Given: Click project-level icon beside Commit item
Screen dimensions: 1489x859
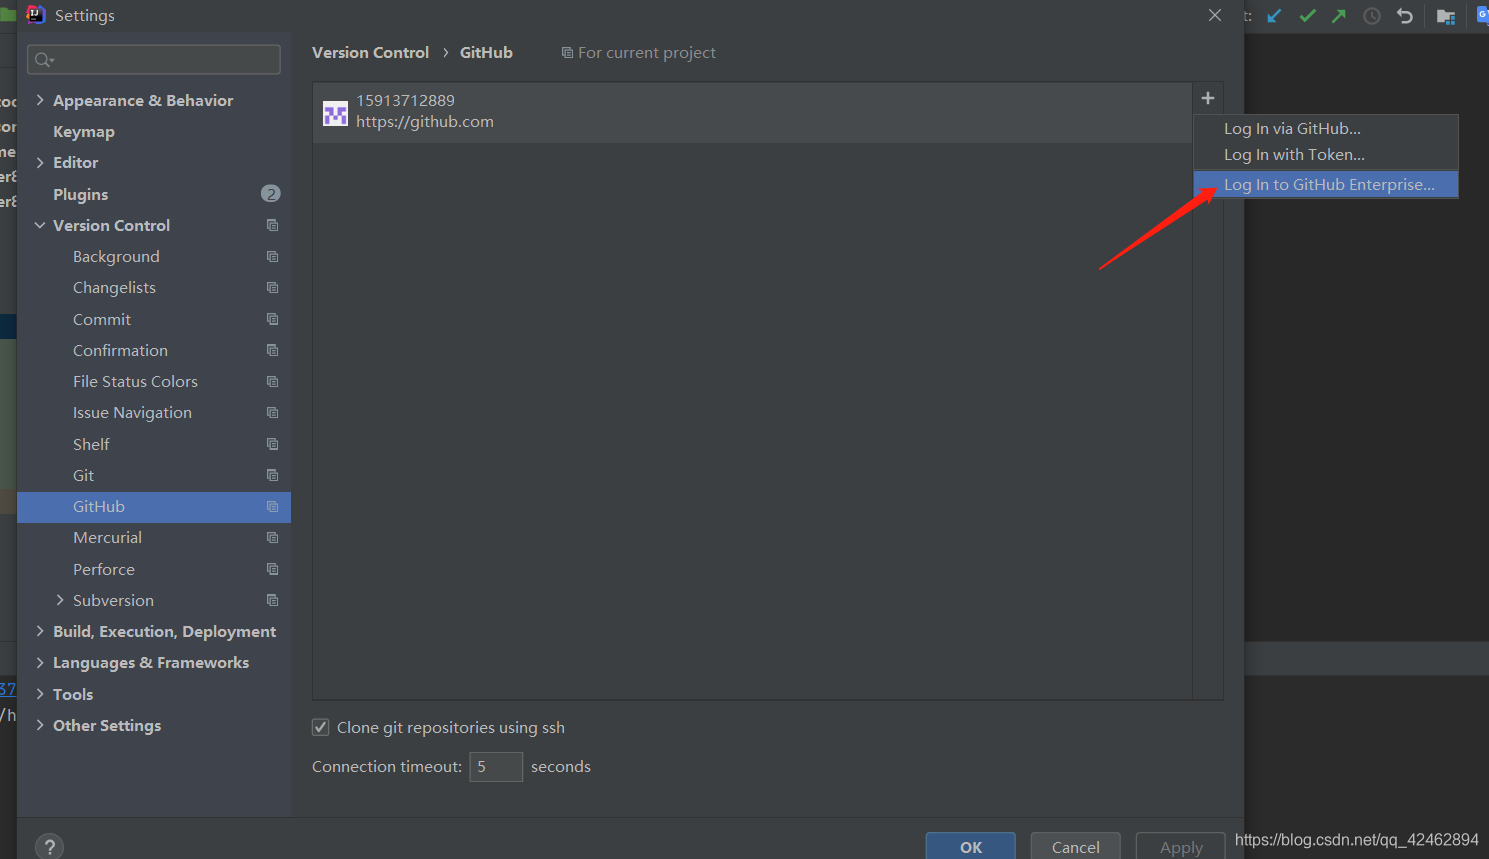Looking at the screenshot, I should (272, 319).
